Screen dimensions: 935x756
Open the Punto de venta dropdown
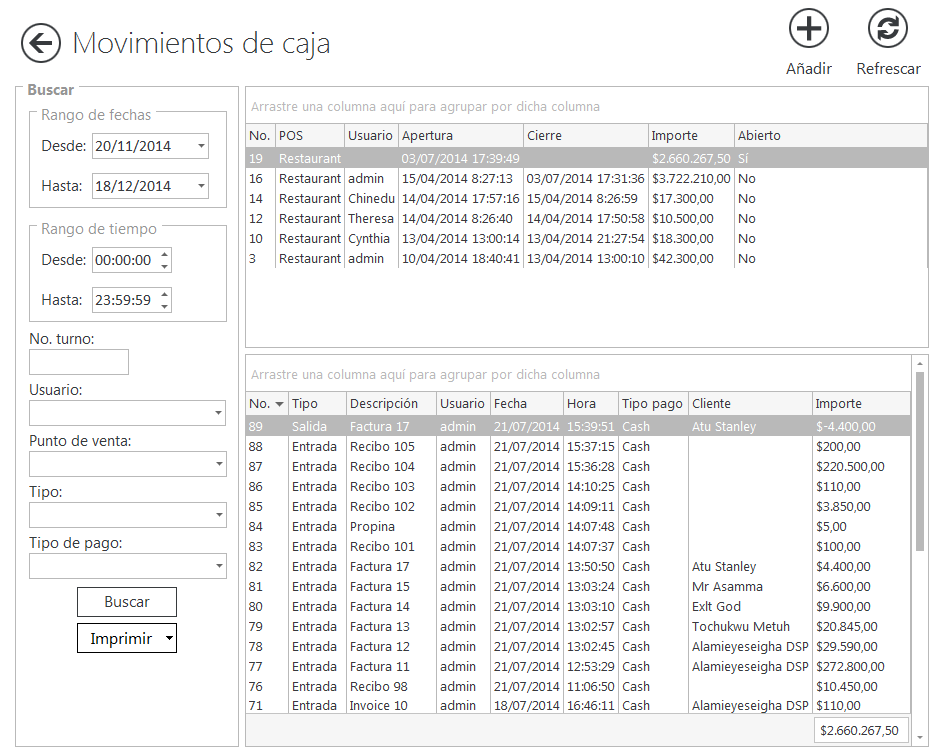tap(218, 465)
